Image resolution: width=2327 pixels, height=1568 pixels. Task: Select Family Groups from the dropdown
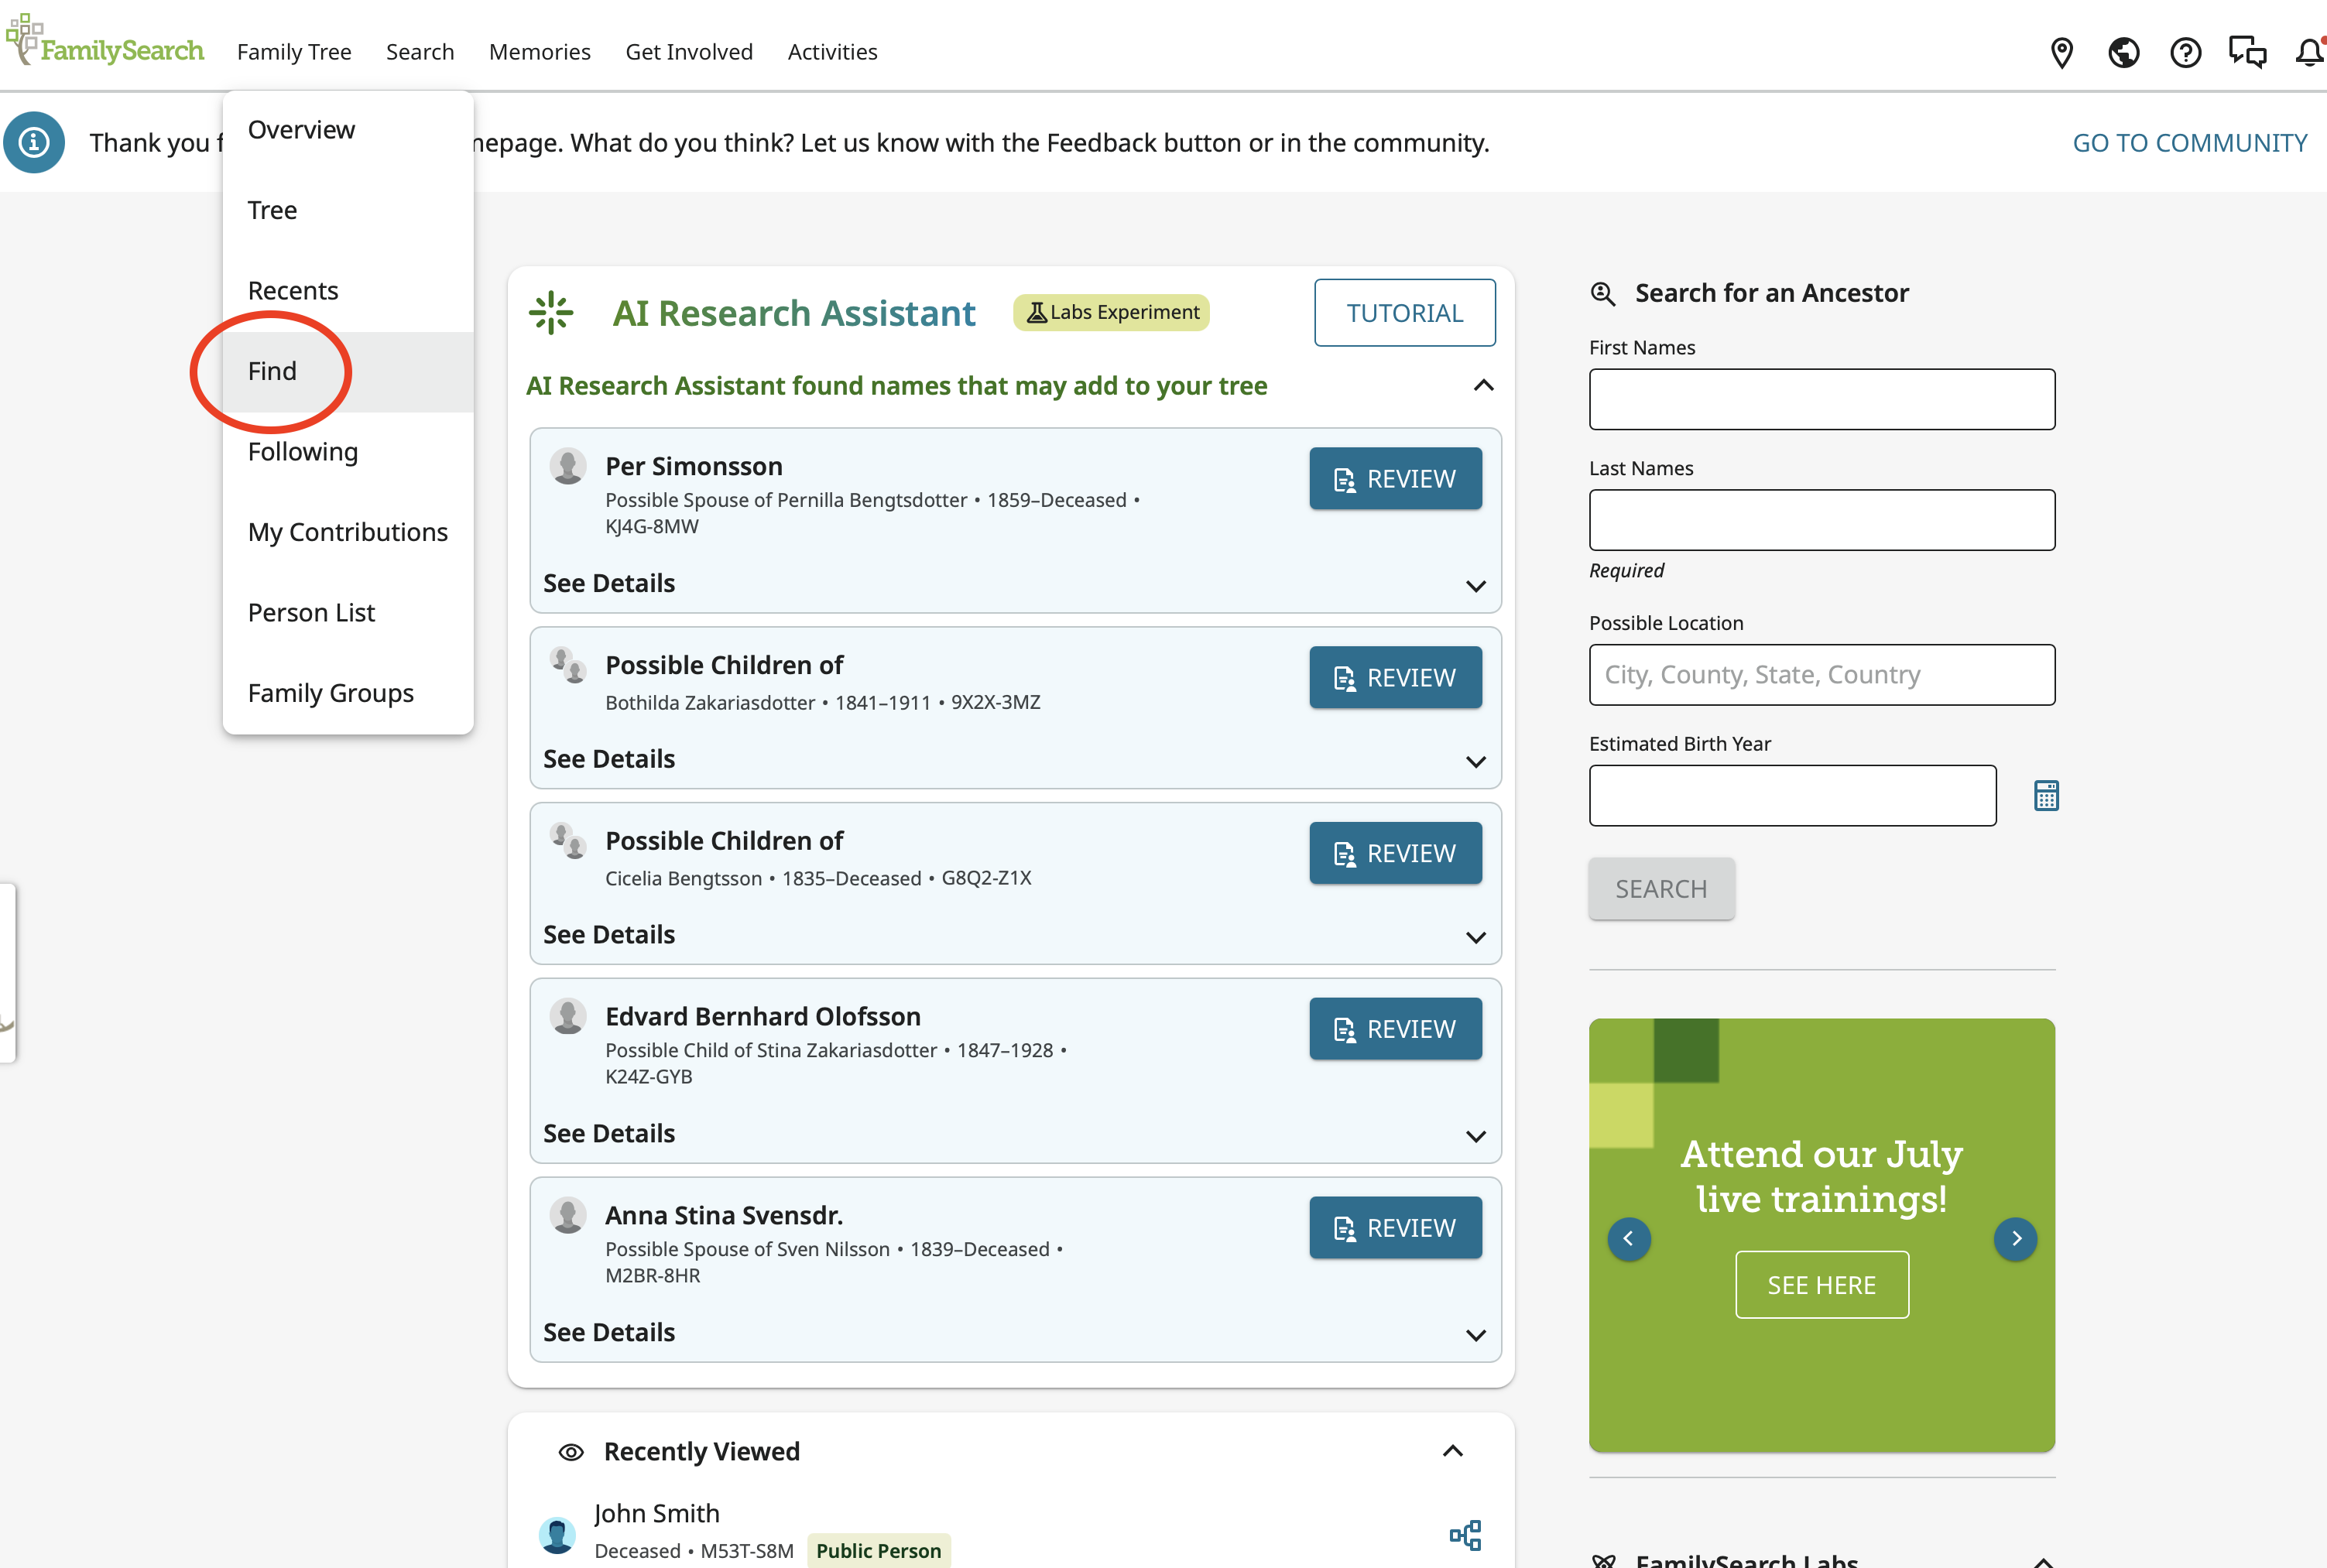tap(348, 694)
